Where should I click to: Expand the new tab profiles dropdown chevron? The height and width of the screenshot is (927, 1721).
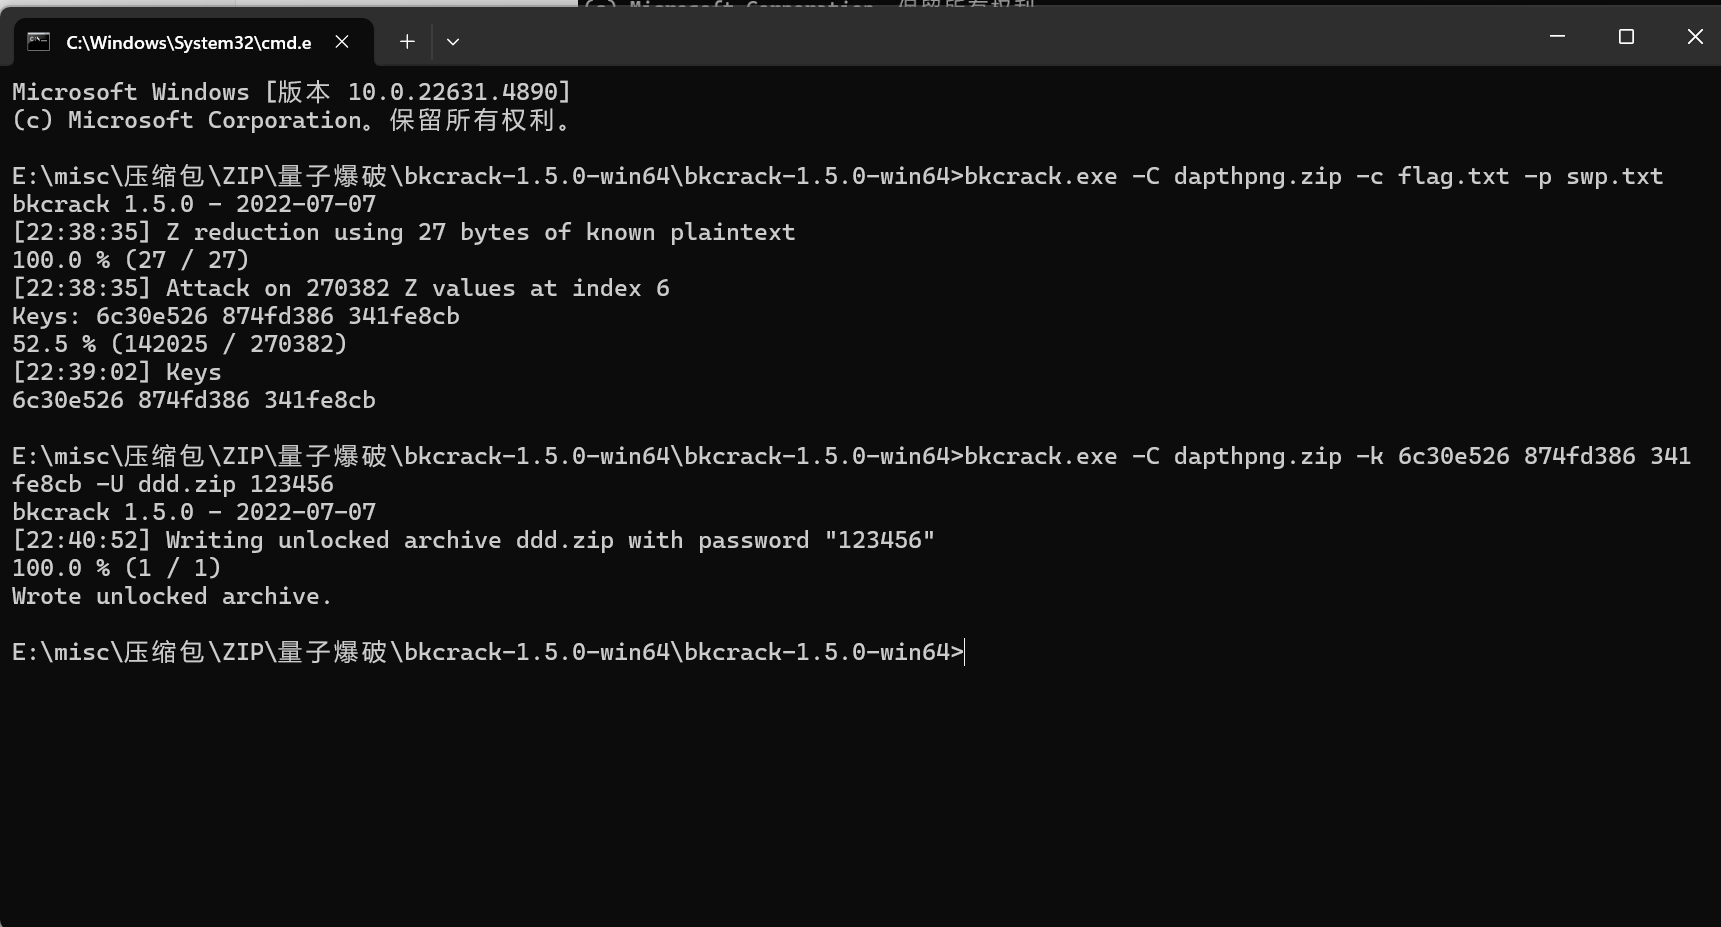pyautogui.click(x=453, y=41)
